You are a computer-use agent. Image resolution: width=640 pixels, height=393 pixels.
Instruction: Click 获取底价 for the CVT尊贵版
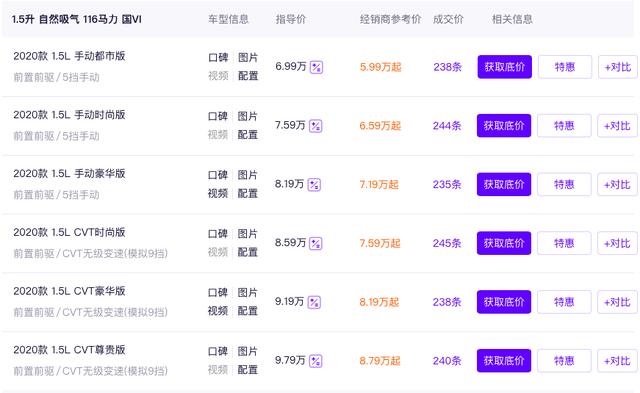click(x=504, y=361)
